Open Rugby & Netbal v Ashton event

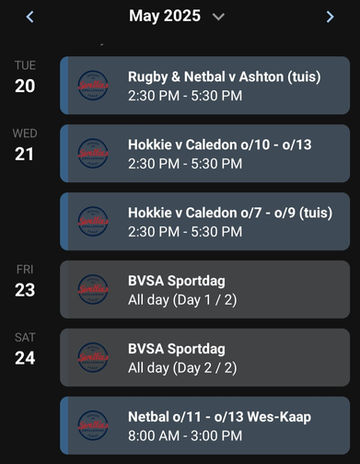tap(205, 85)
